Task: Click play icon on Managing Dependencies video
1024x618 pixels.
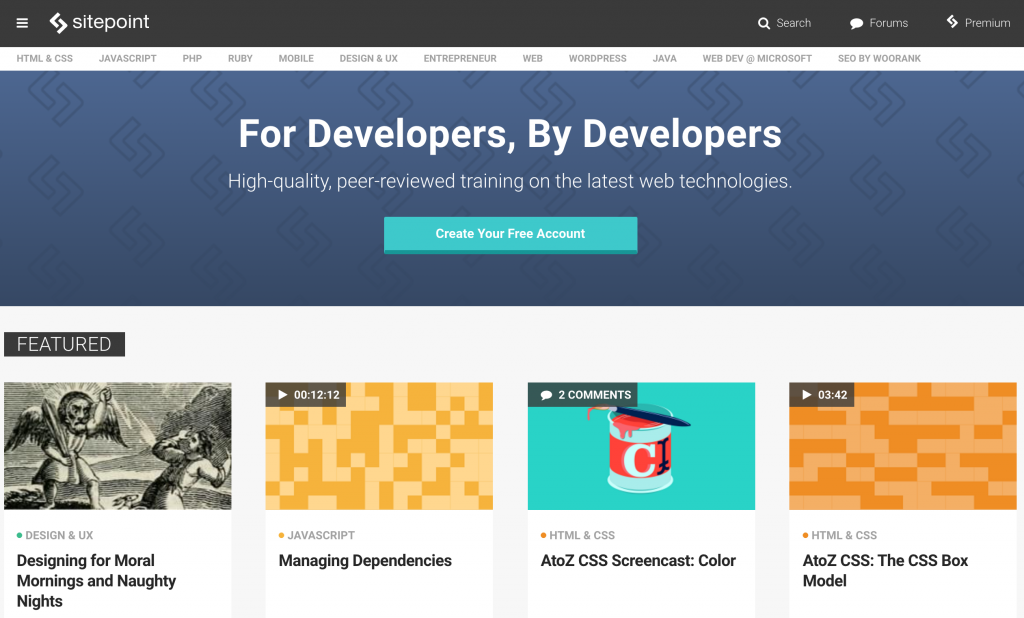Action: coord(283,395)
